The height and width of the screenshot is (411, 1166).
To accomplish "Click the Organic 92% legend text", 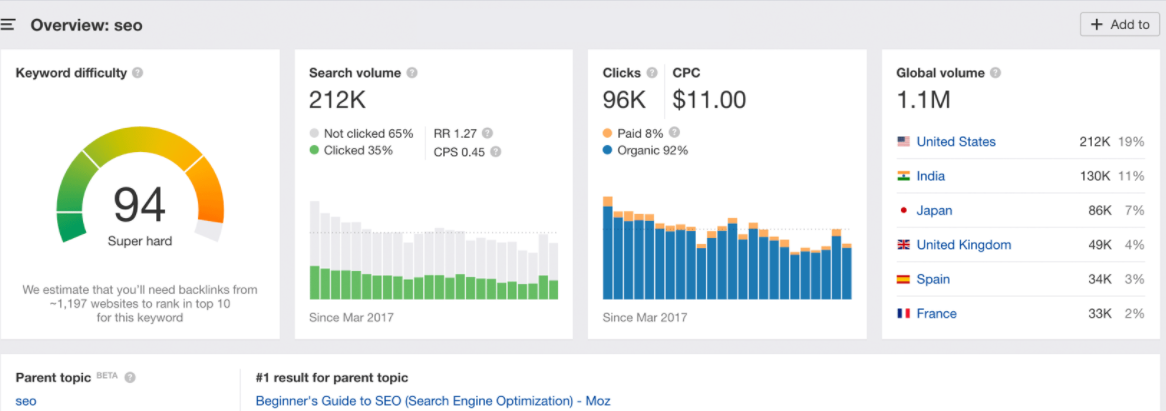I will (652, 150).
